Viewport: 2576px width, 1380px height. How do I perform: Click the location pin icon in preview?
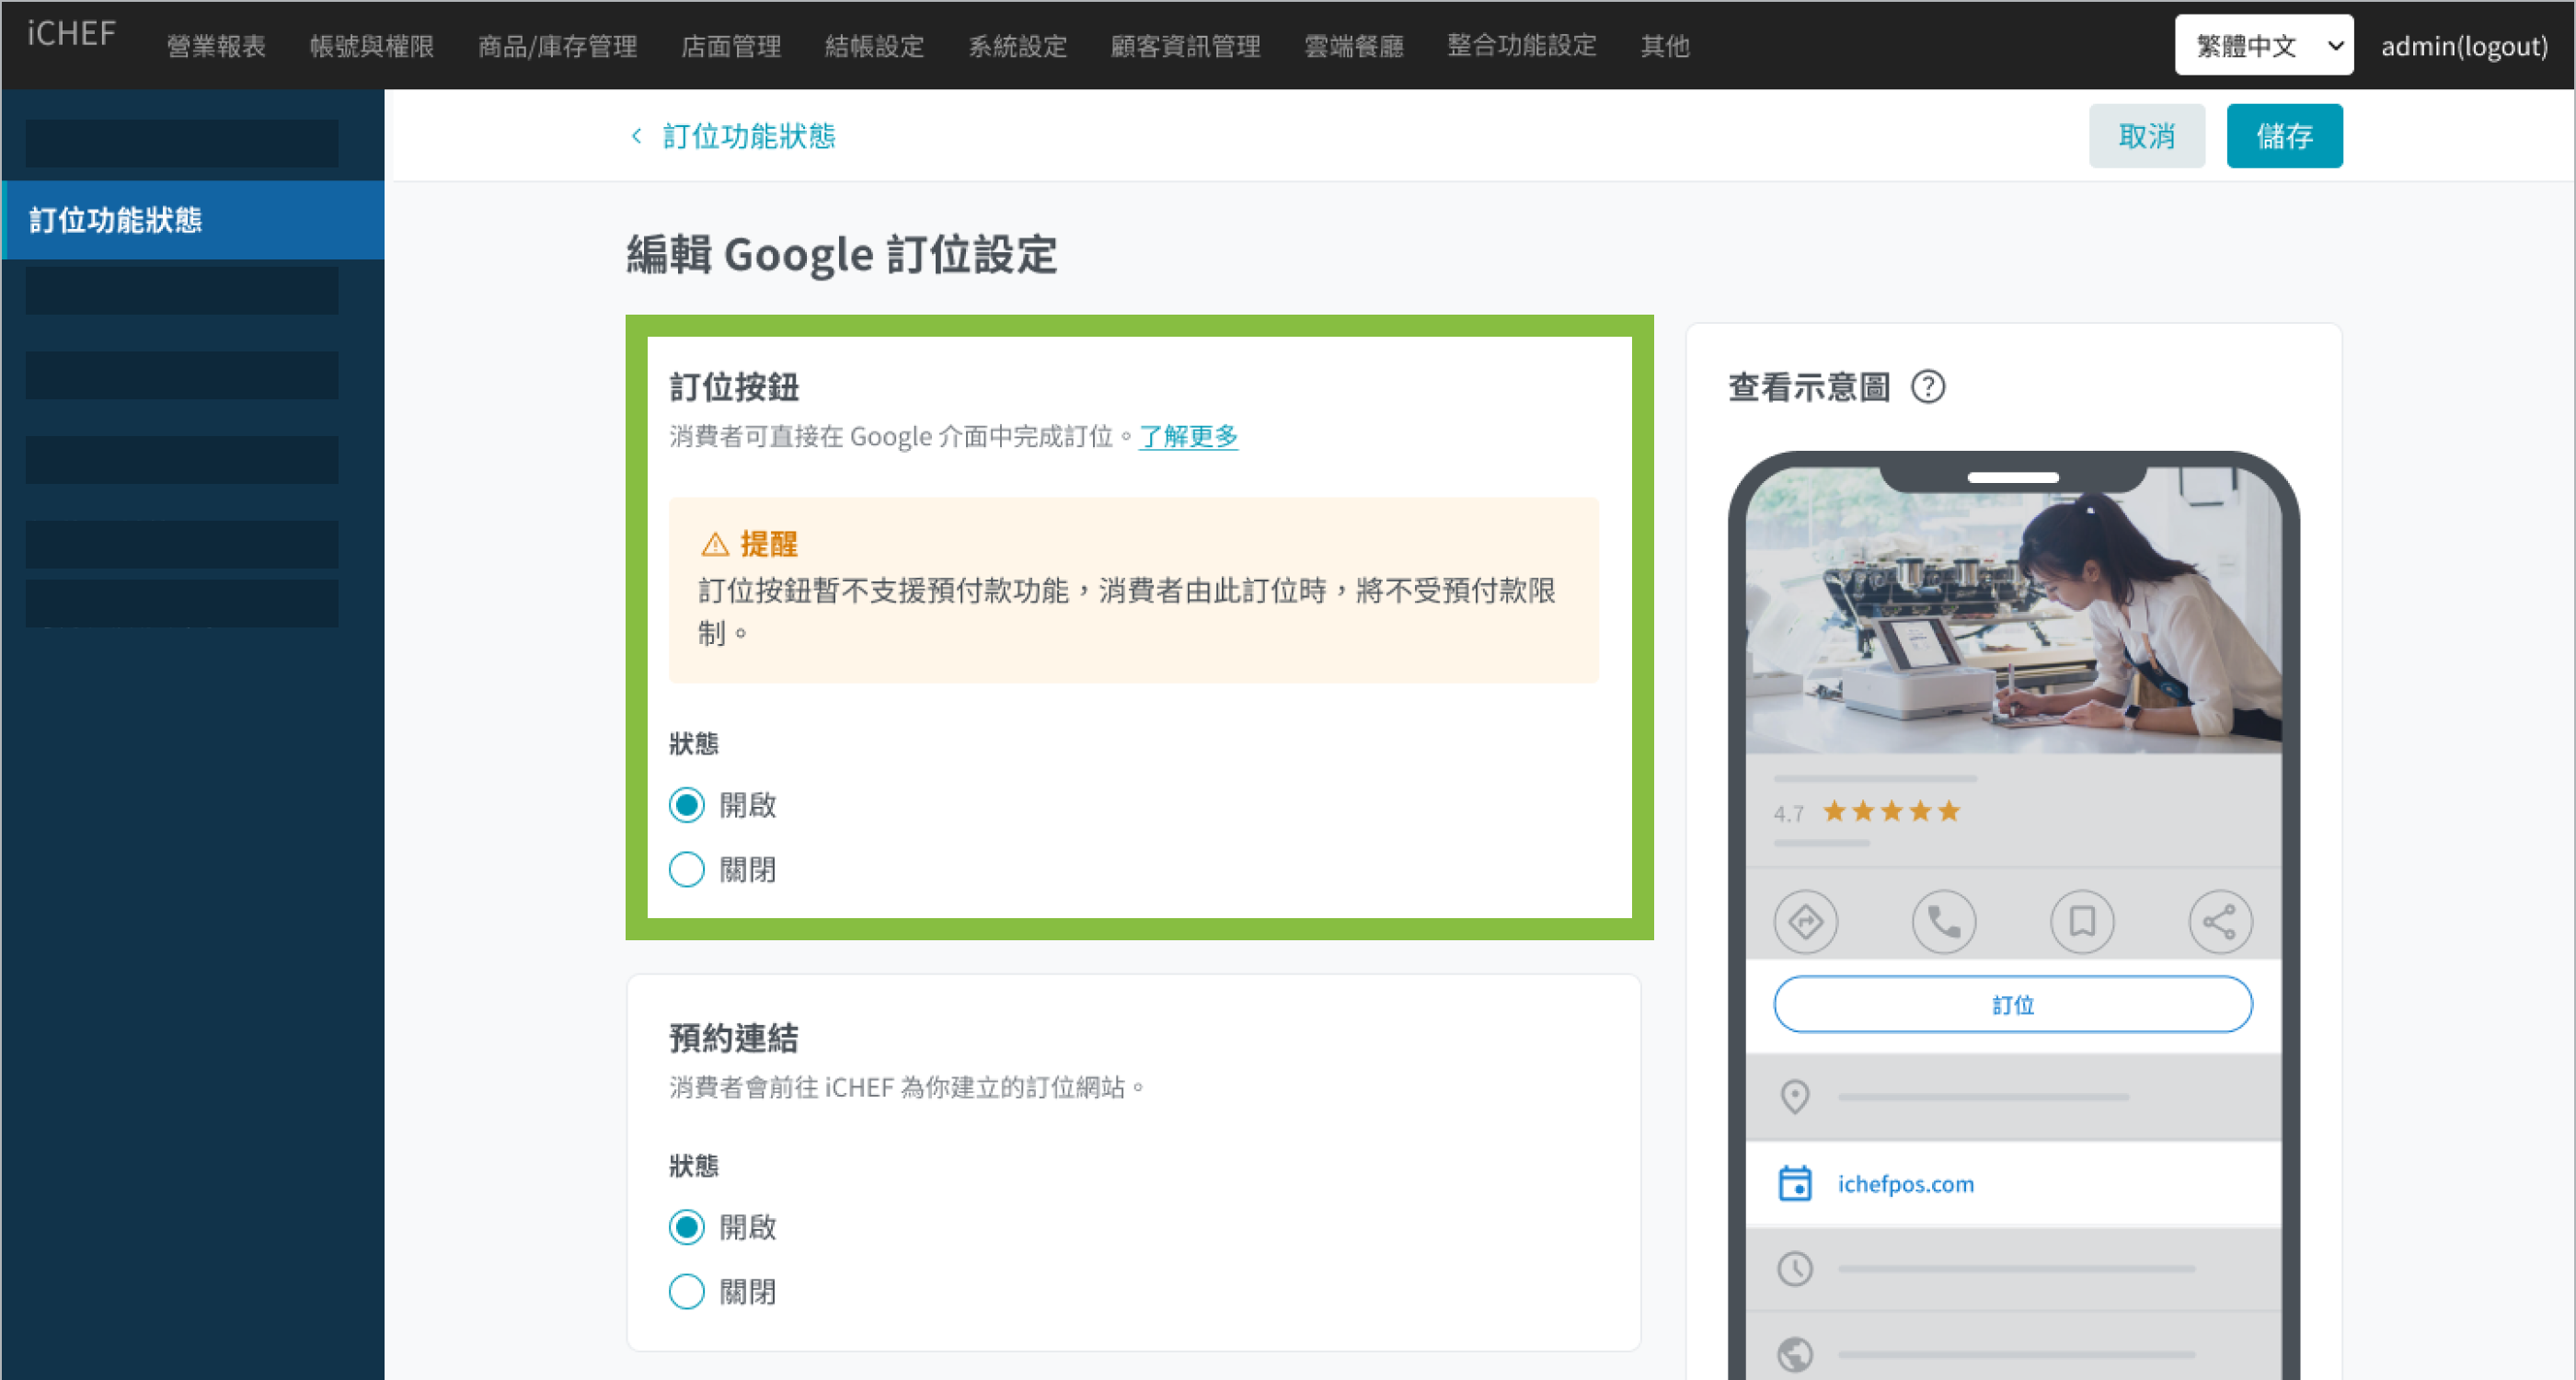[1795, 1096]
